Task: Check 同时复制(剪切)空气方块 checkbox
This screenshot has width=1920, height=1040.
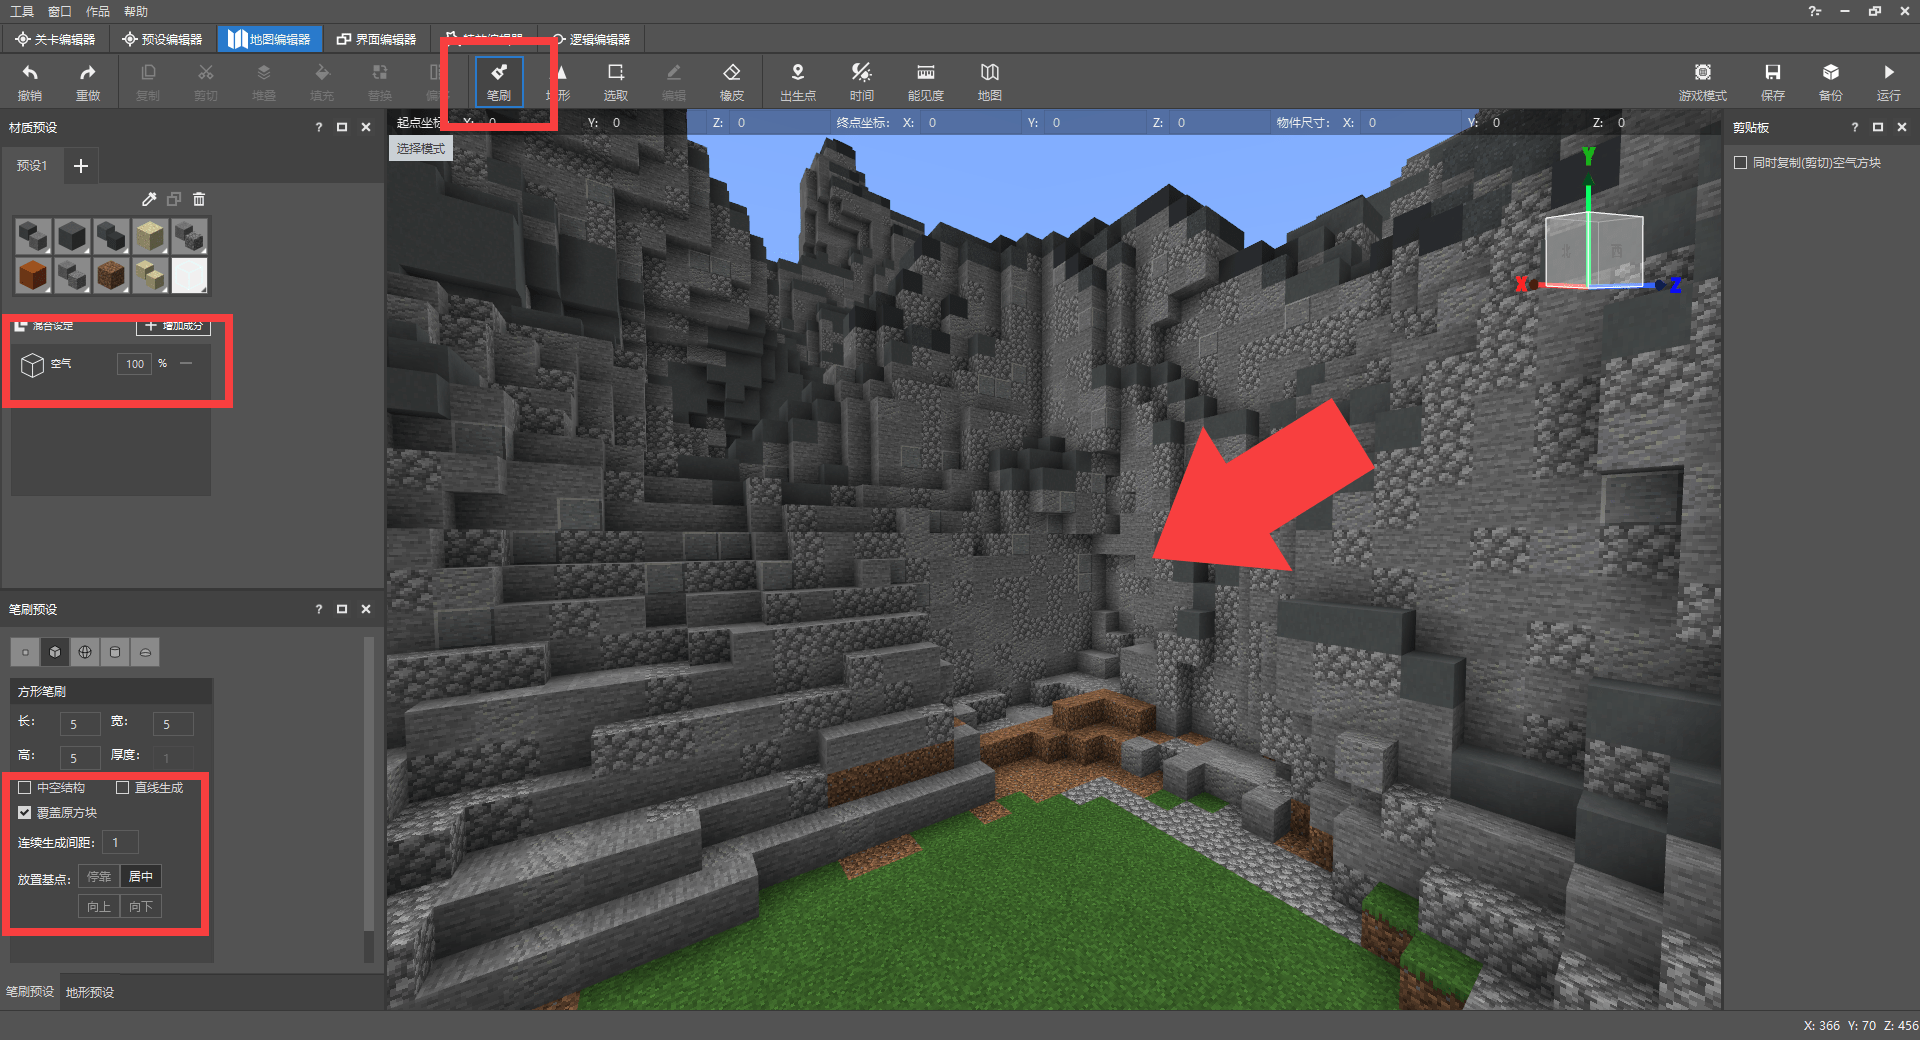Action: tap(1741, 163)
